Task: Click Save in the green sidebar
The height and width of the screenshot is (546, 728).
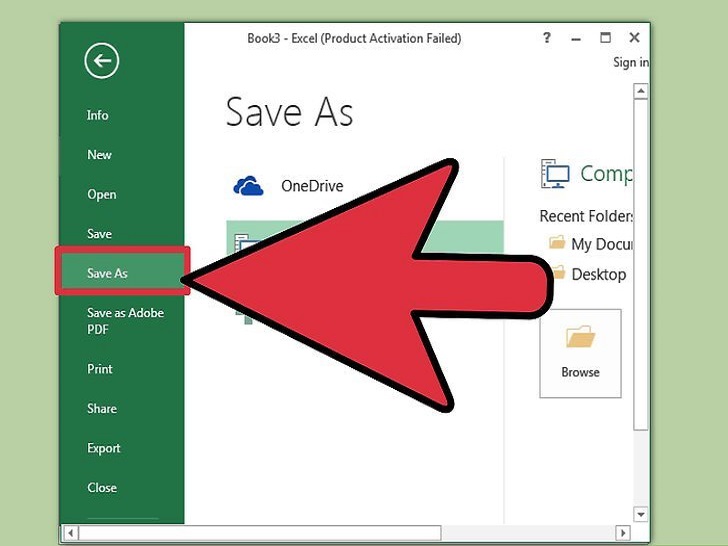Action: 99,234
